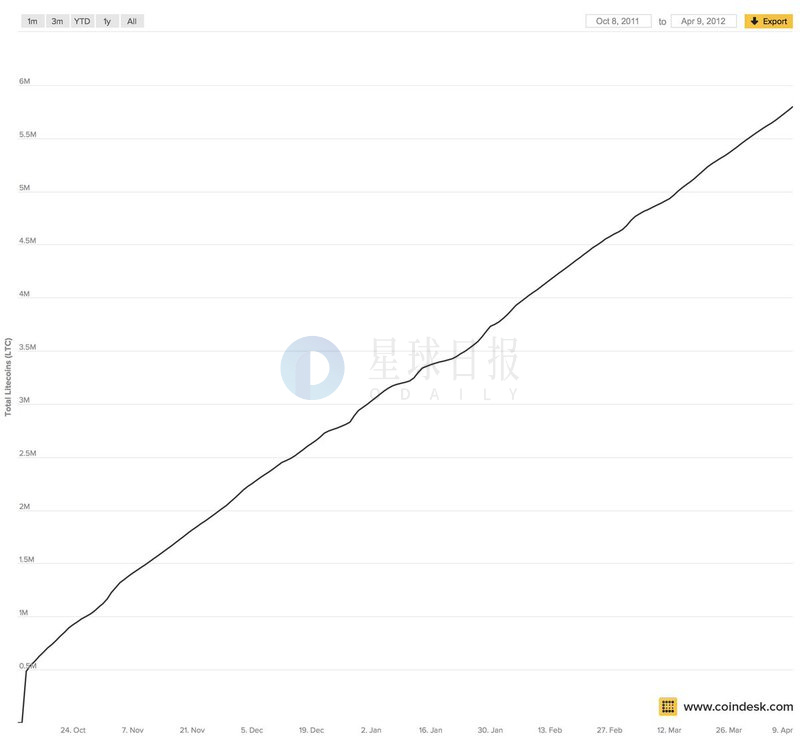
Task: Open the www.coindesk.com link
Action: 738,707
